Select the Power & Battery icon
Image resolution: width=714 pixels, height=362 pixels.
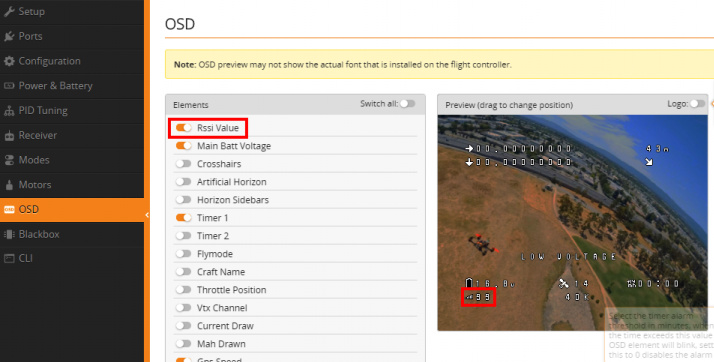9,86
